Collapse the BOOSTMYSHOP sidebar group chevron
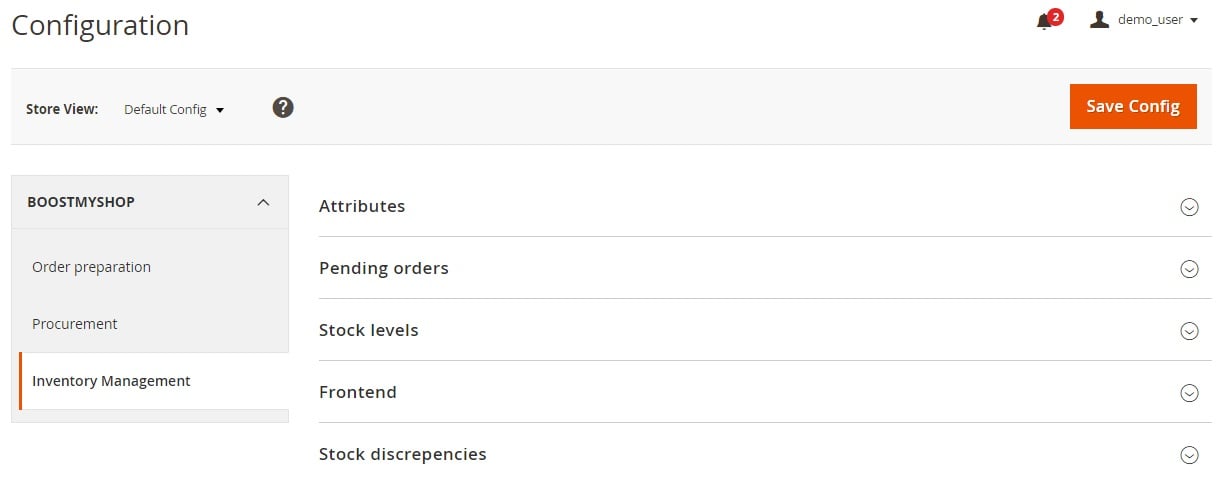This screenshot has width=1225, height=477. pos(263,202)
